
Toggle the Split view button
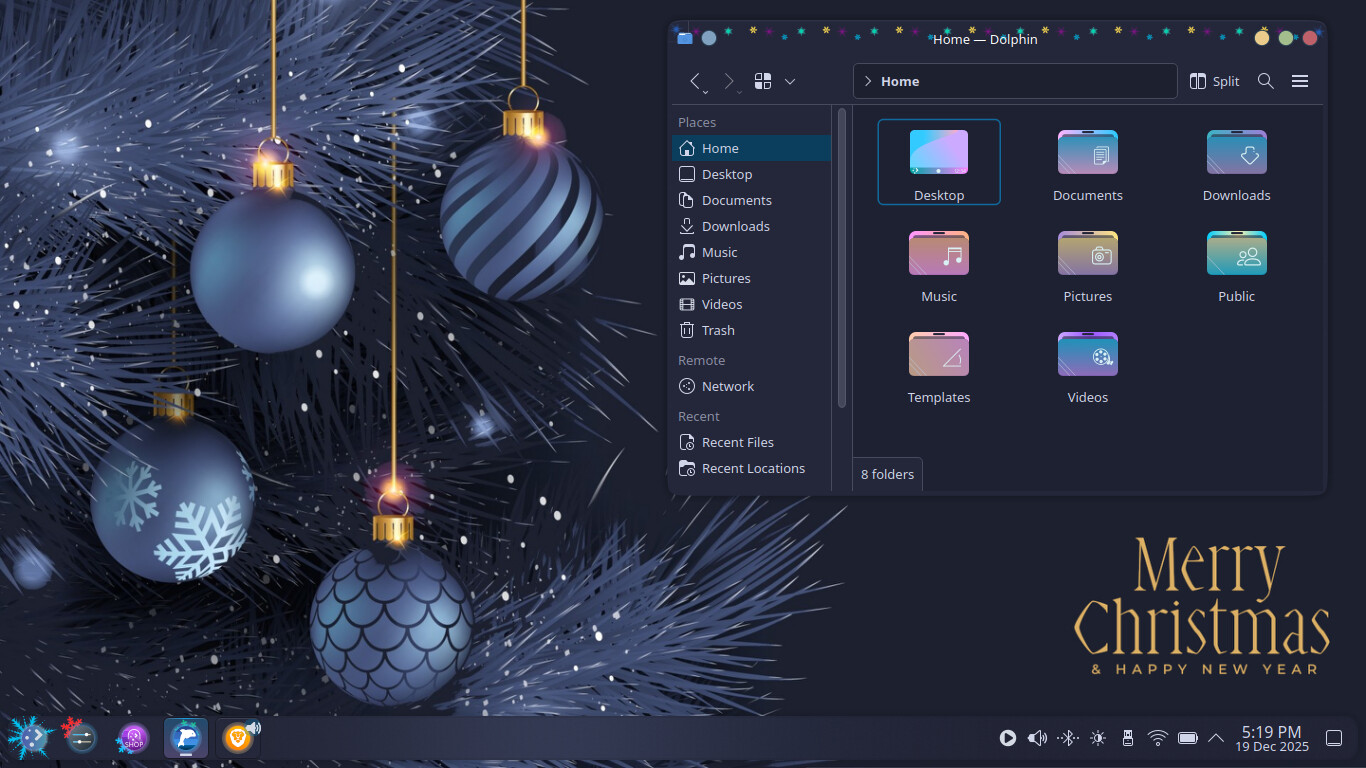(x=1214, y=81)
